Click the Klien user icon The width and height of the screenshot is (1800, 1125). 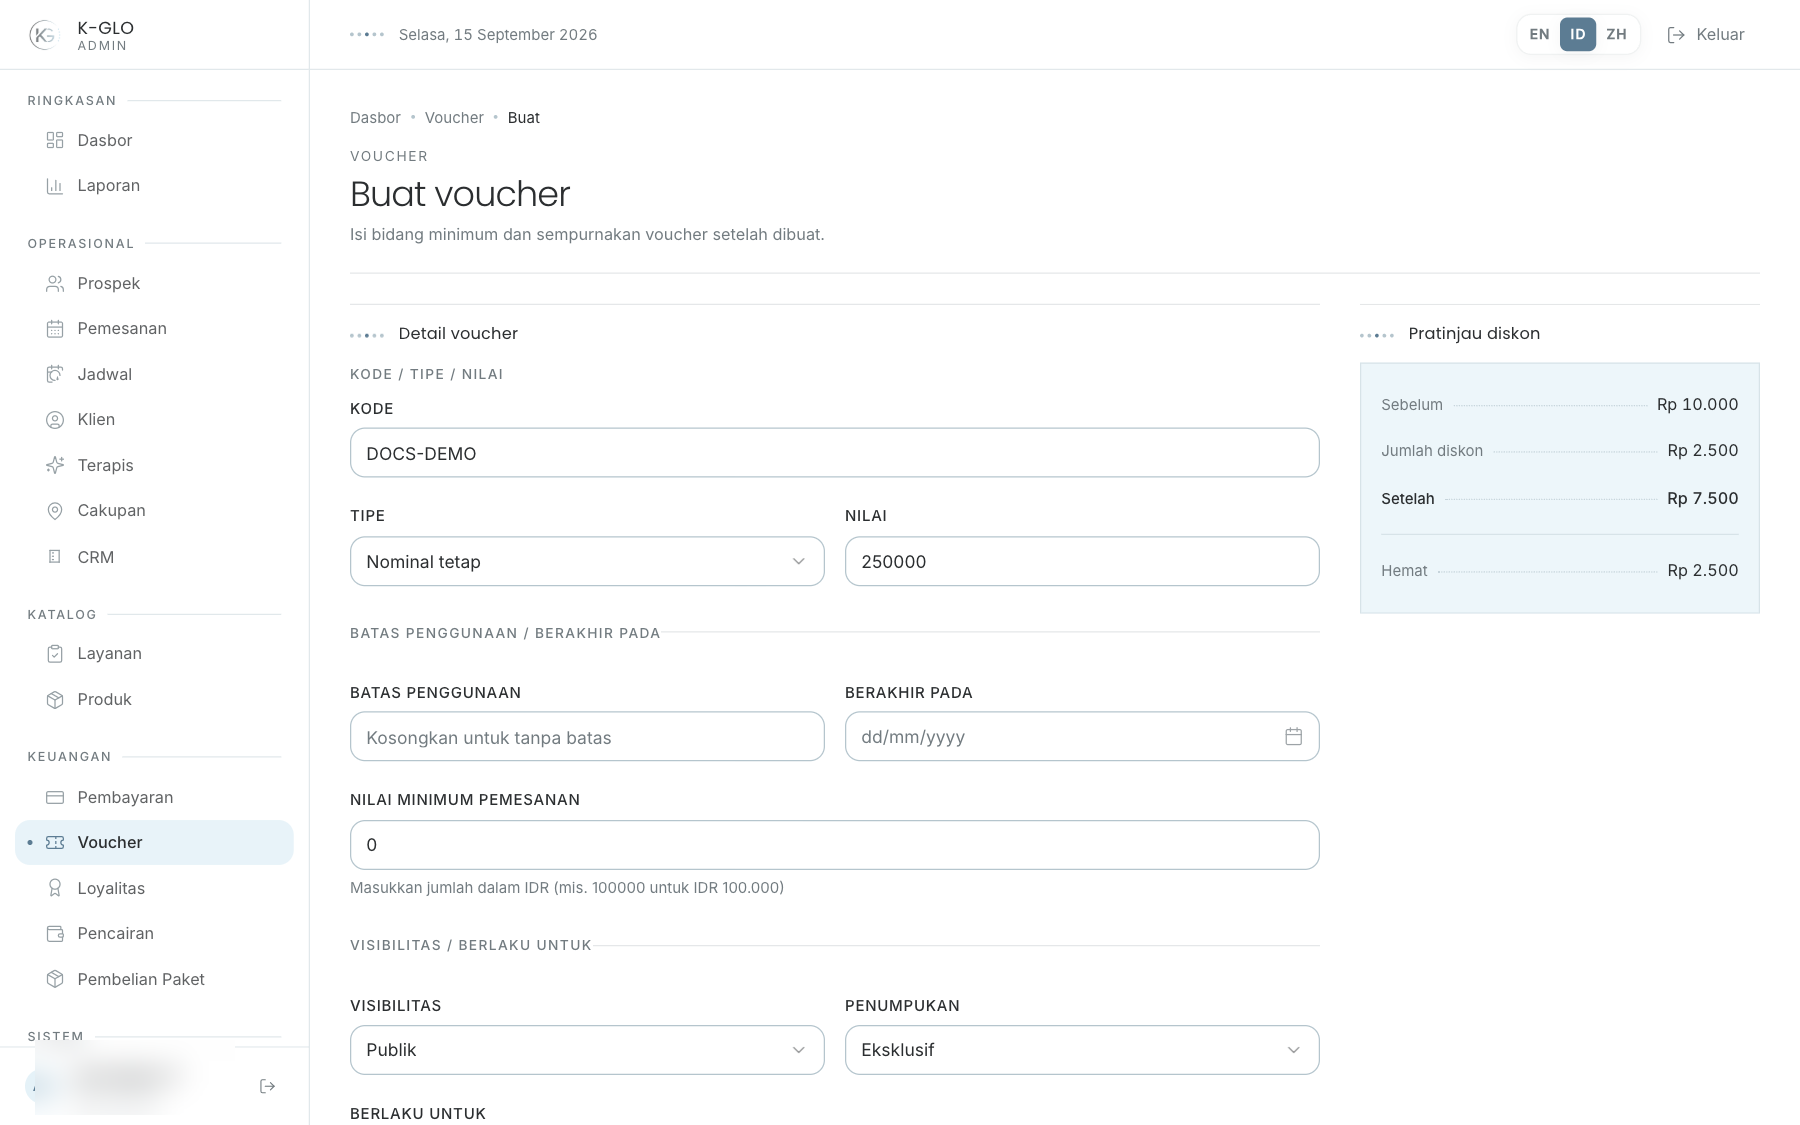point(55,420)
